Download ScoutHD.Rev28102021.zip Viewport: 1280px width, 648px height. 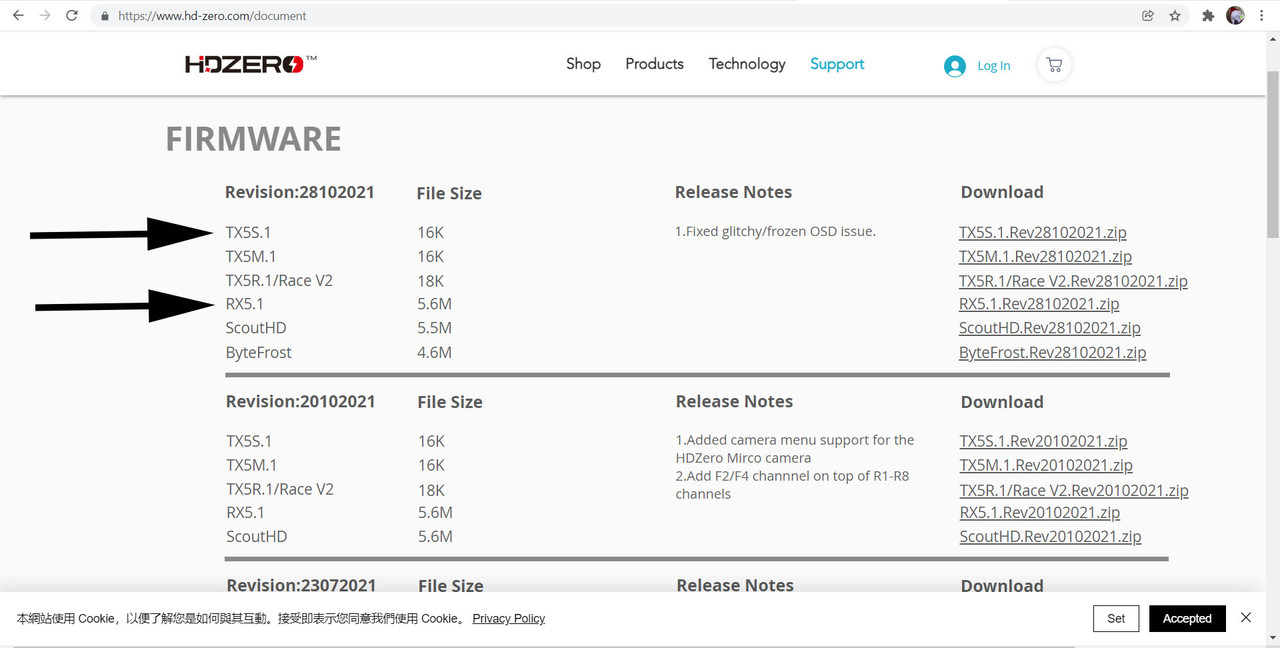click(1049, 328)
